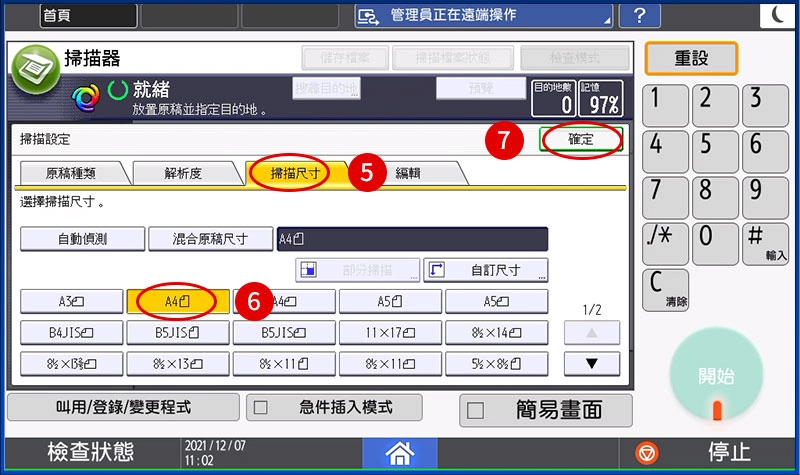800x475 pixels.
Task: Activate energy saver moon icon
Action: pos(778,15)
